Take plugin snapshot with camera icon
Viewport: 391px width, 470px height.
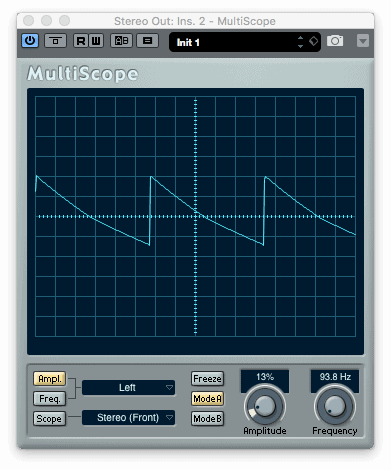pos(335,41)
